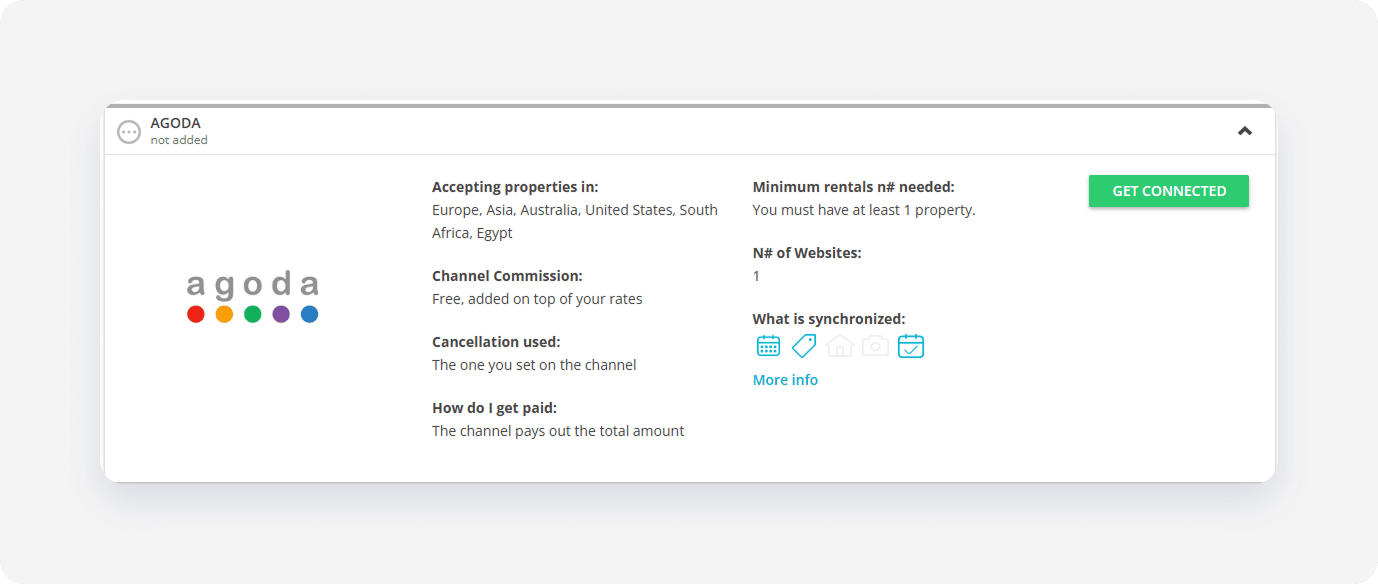Screen dimensions: 1378x584
Task: Click the green dot in Agoda logo
Action: click(253, 314)
